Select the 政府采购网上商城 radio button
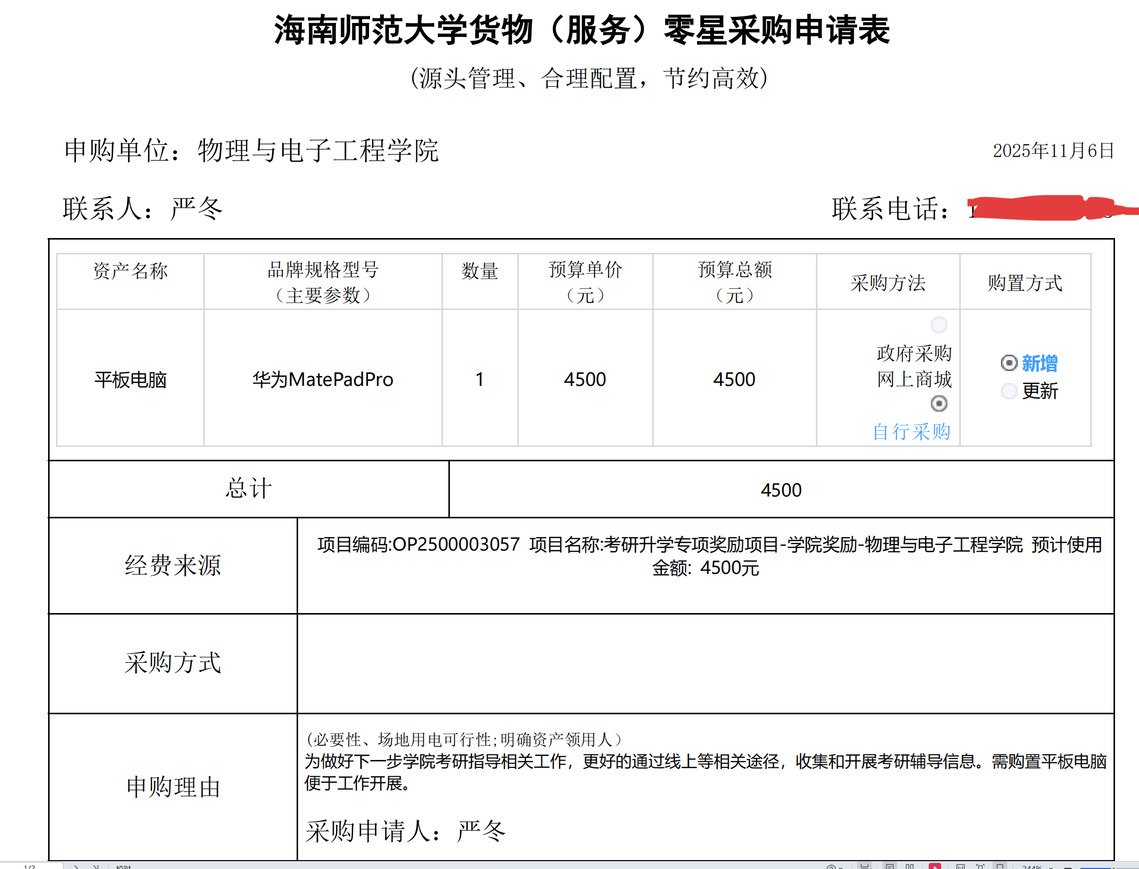1139x869 pixels. pos(938,325)
